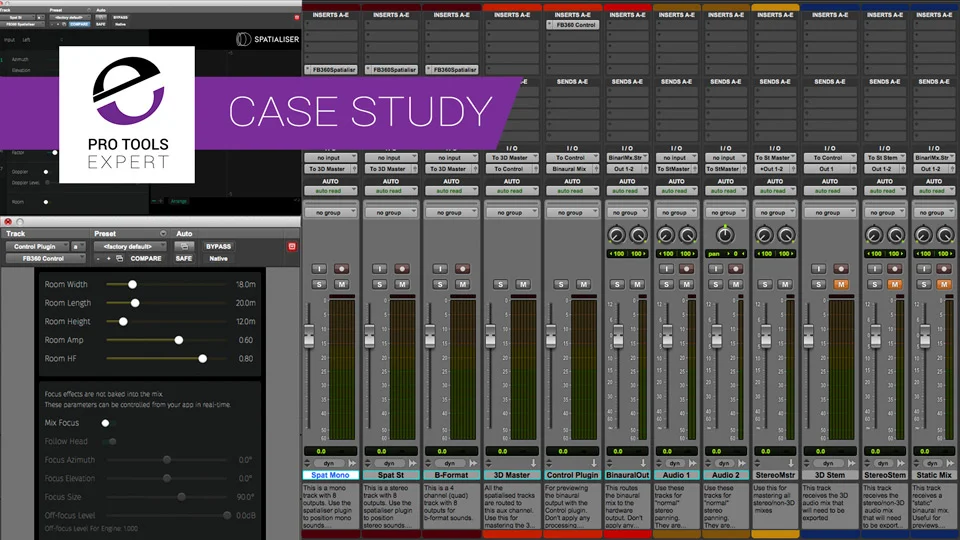Click the Native button

point(219,258)
